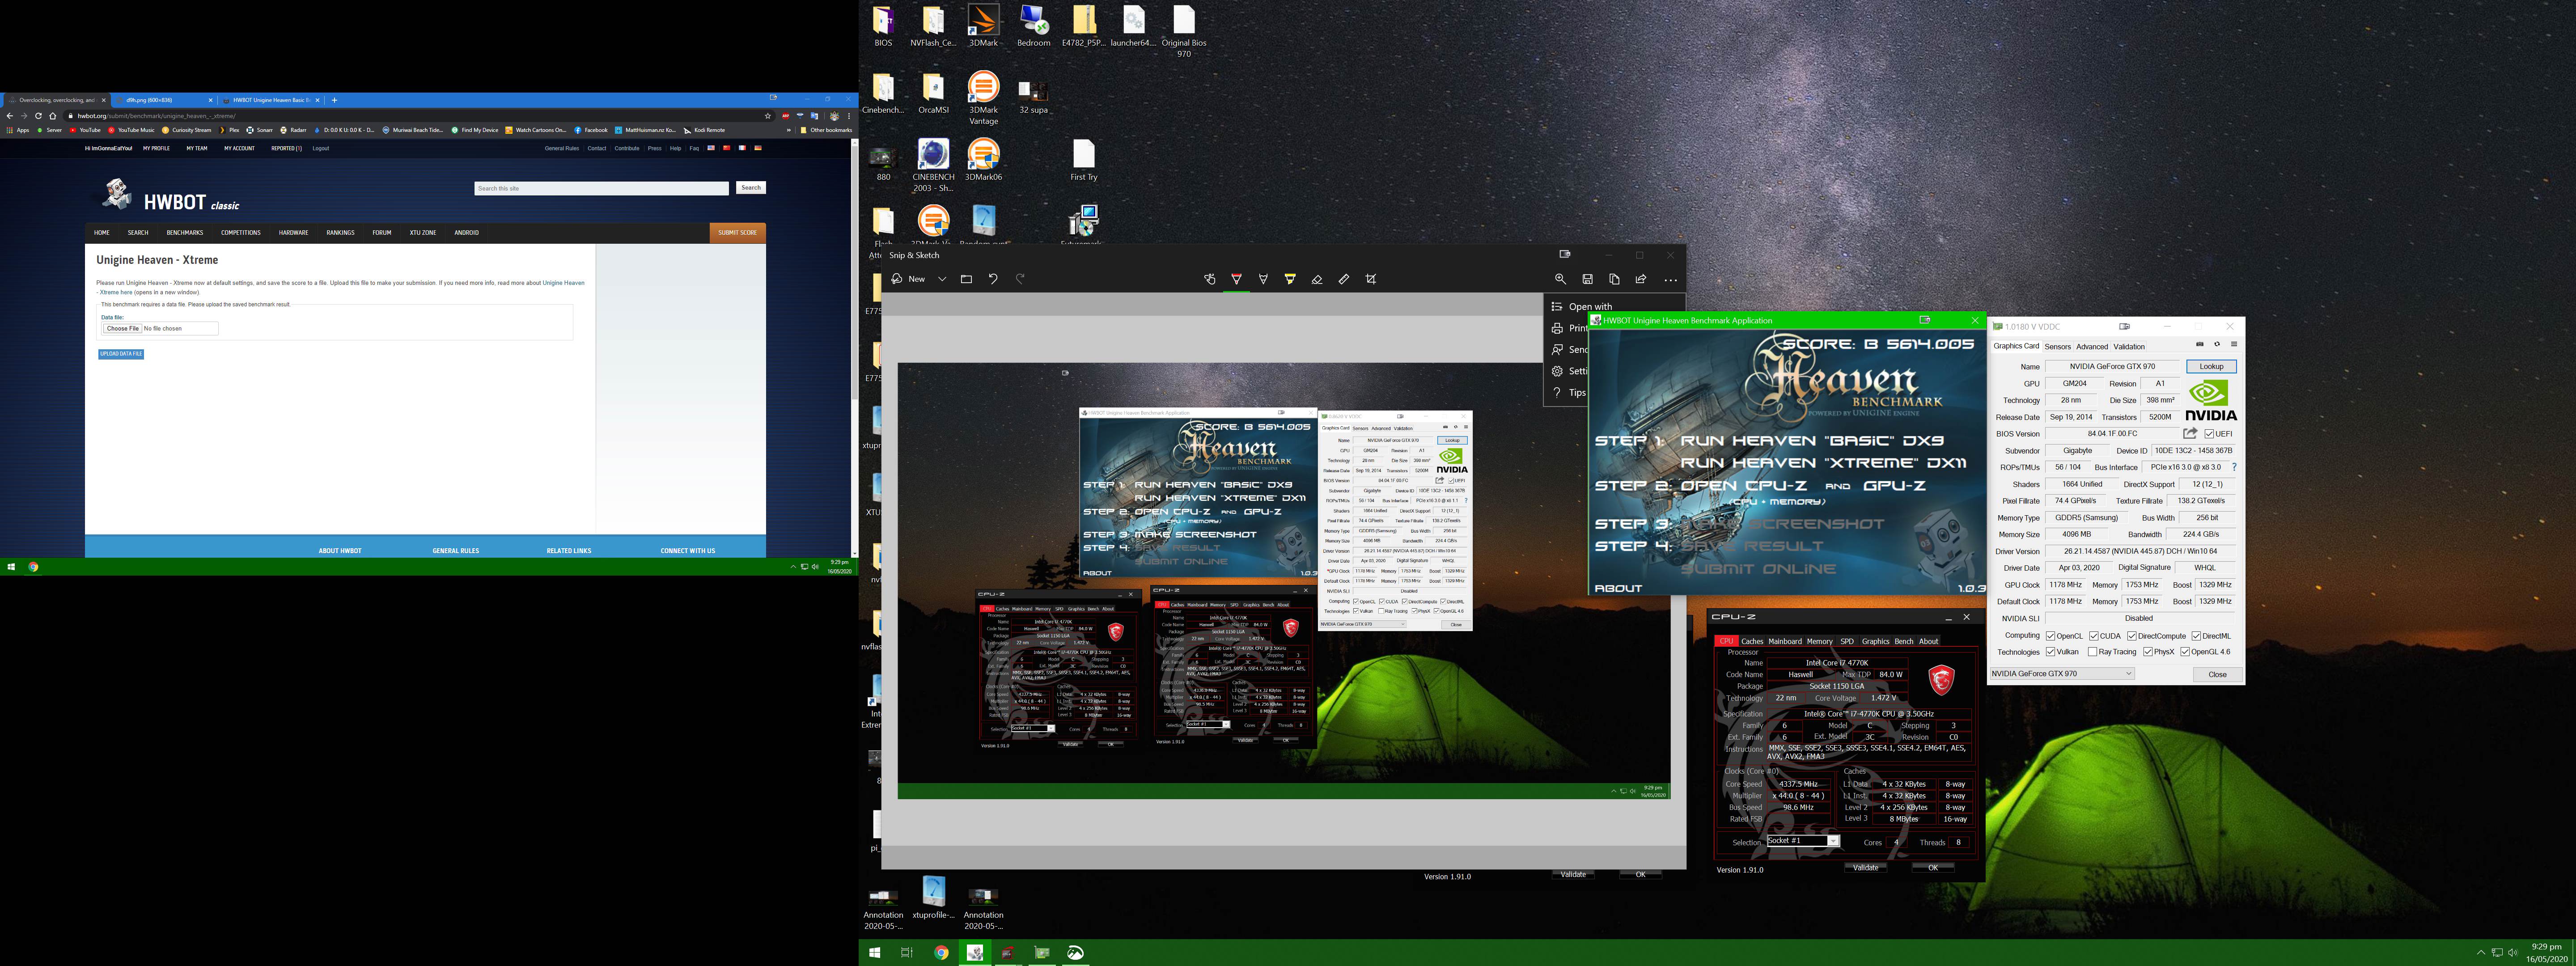
Task: Select the yellow highlighter tool
Action: pos(1290,279)
